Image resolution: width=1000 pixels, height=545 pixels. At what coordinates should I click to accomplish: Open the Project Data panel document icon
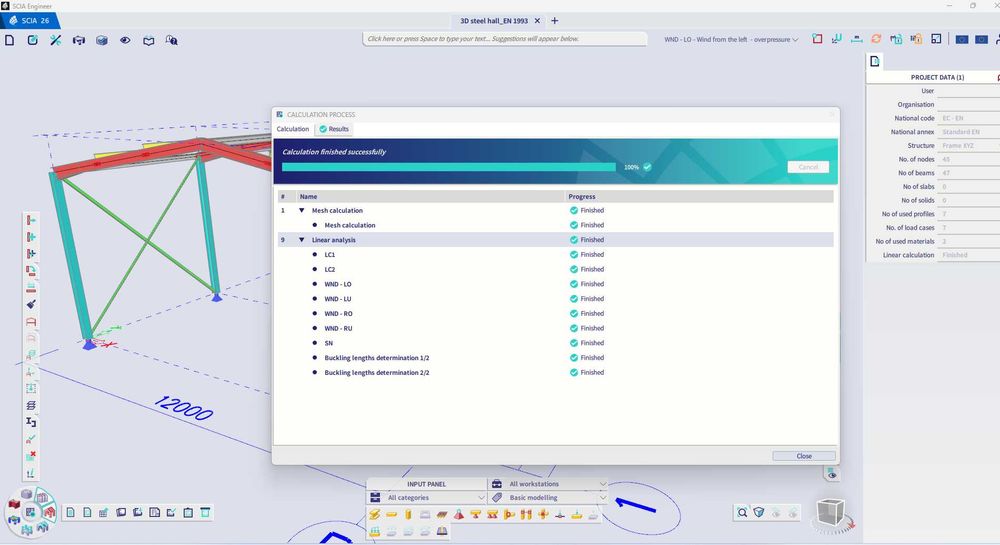874,61
